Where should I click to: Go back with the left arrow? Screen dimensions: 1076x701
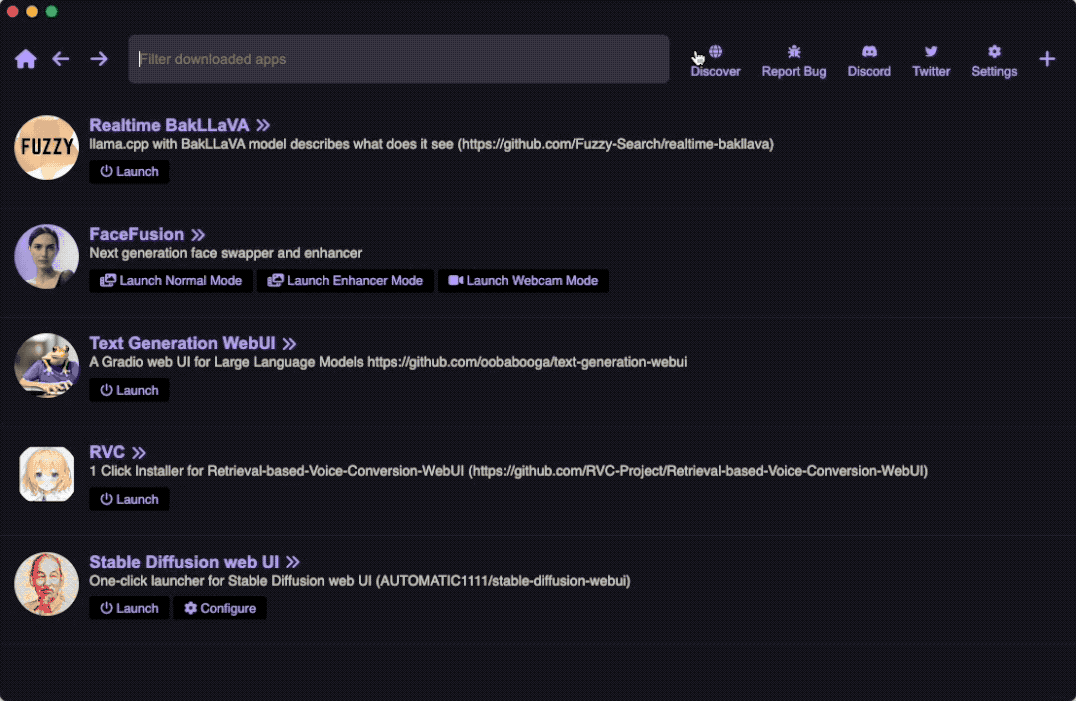(61, 59)
